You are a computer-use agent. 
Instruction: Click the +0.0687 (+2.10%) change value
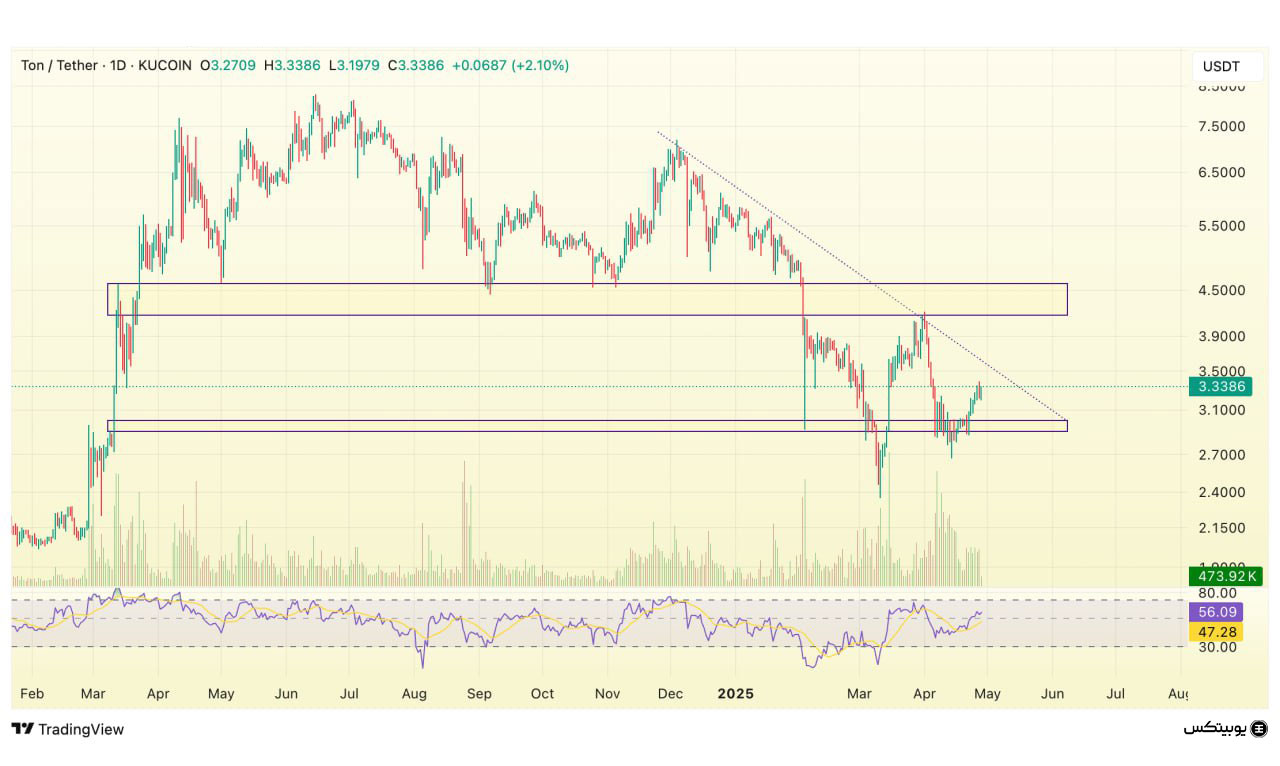coord(510,66)
